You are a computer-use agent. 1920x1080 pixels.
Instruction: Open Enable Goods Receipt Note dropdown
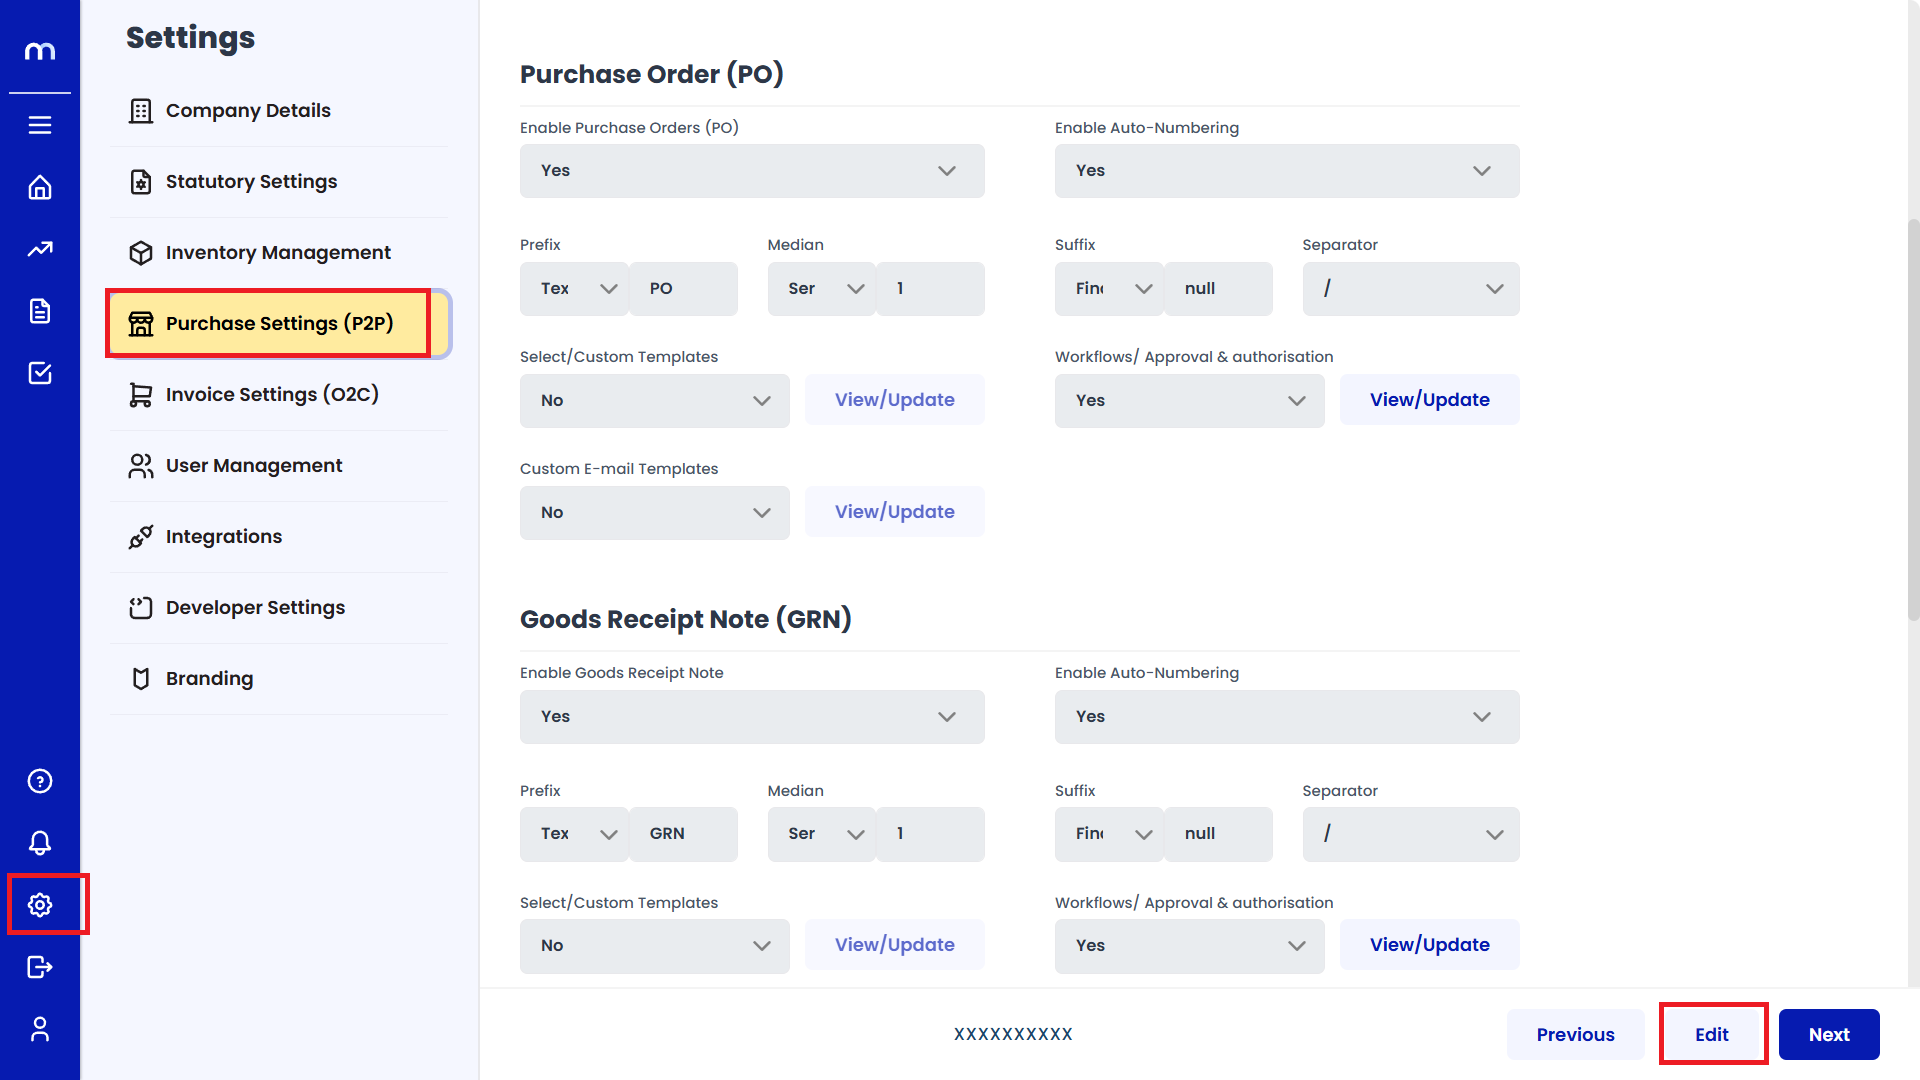pos(752,717)
